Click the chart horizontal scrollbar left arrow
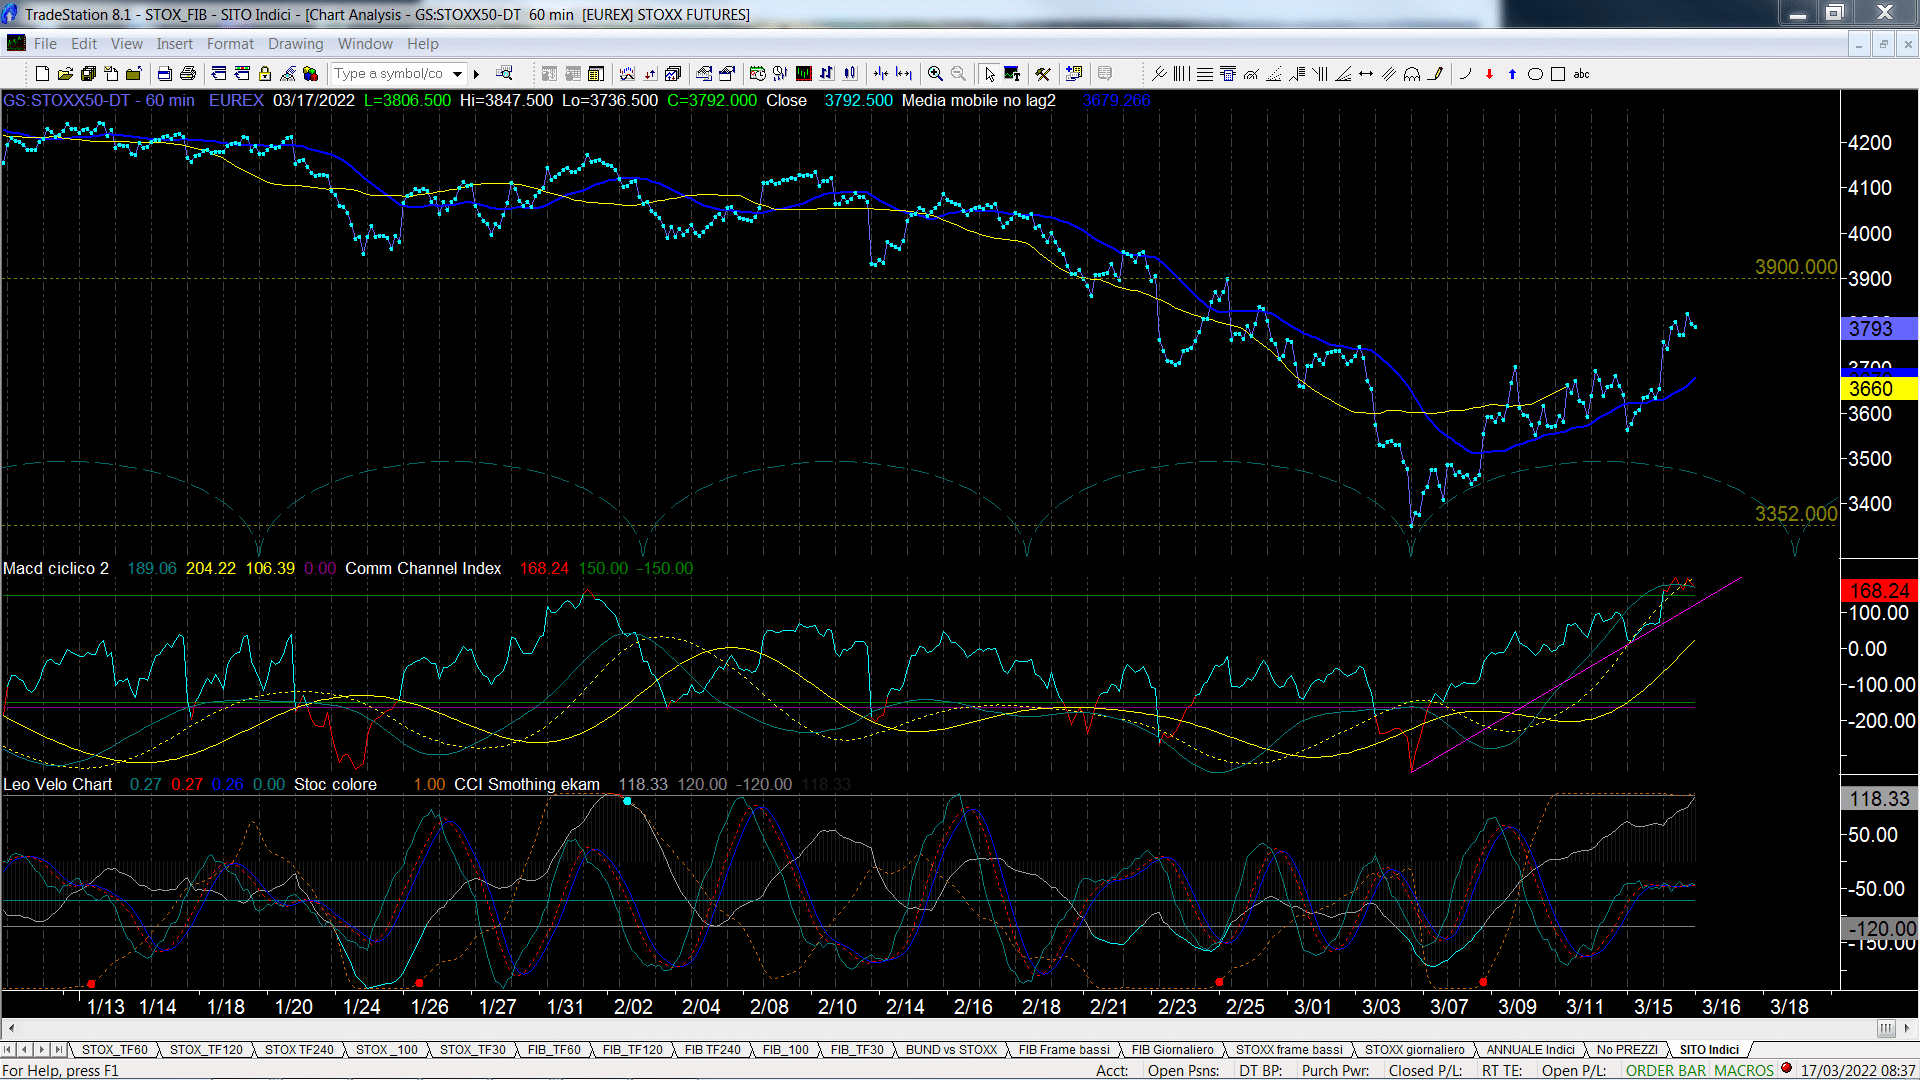1920x1080 pixels. 11,1028
